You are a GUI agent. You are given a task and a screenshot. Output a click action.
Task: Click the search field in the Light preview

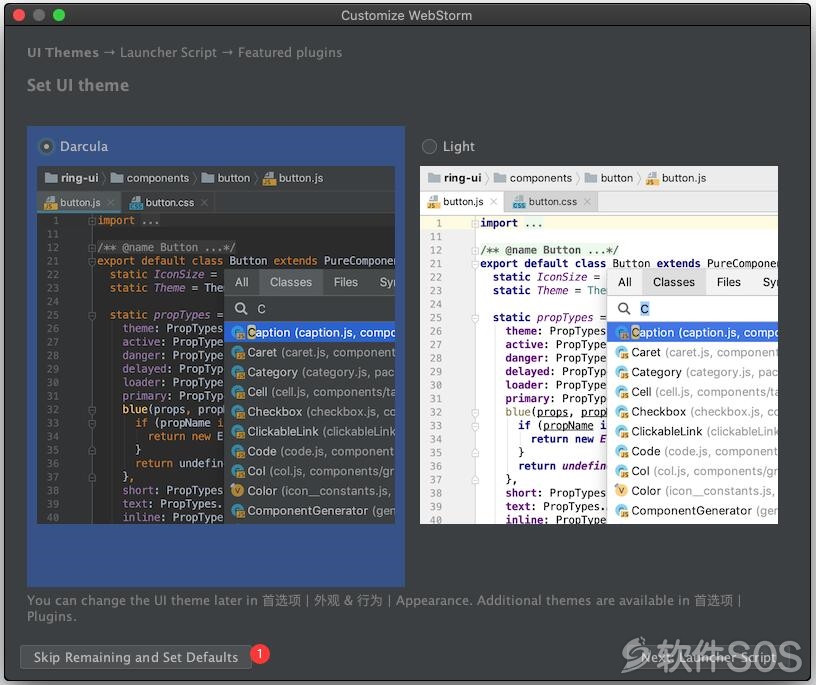693,309
